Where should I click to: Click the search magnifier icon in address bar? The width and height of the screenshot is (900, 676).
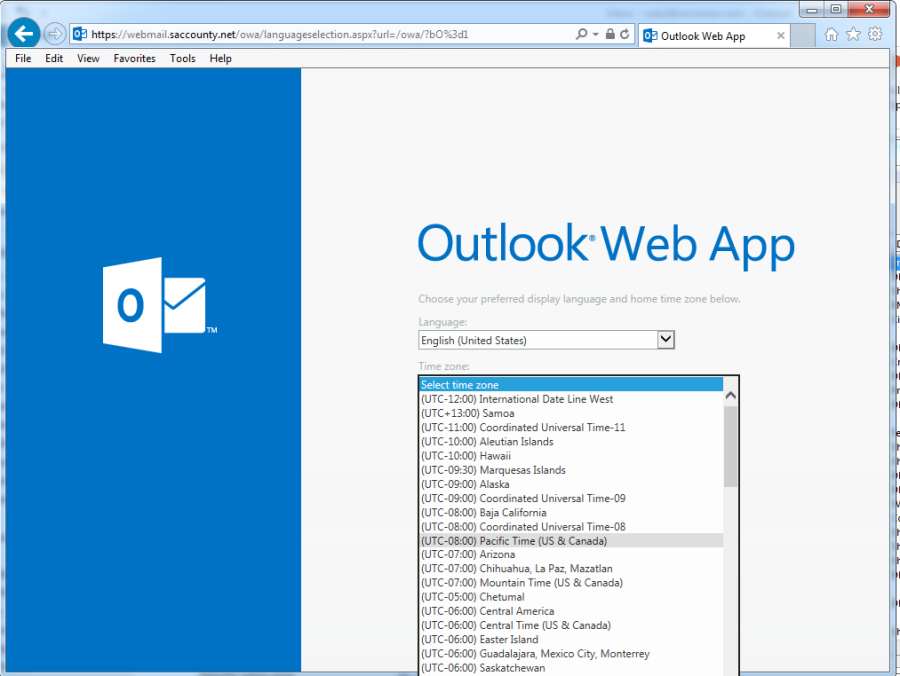tap(581, 34)
